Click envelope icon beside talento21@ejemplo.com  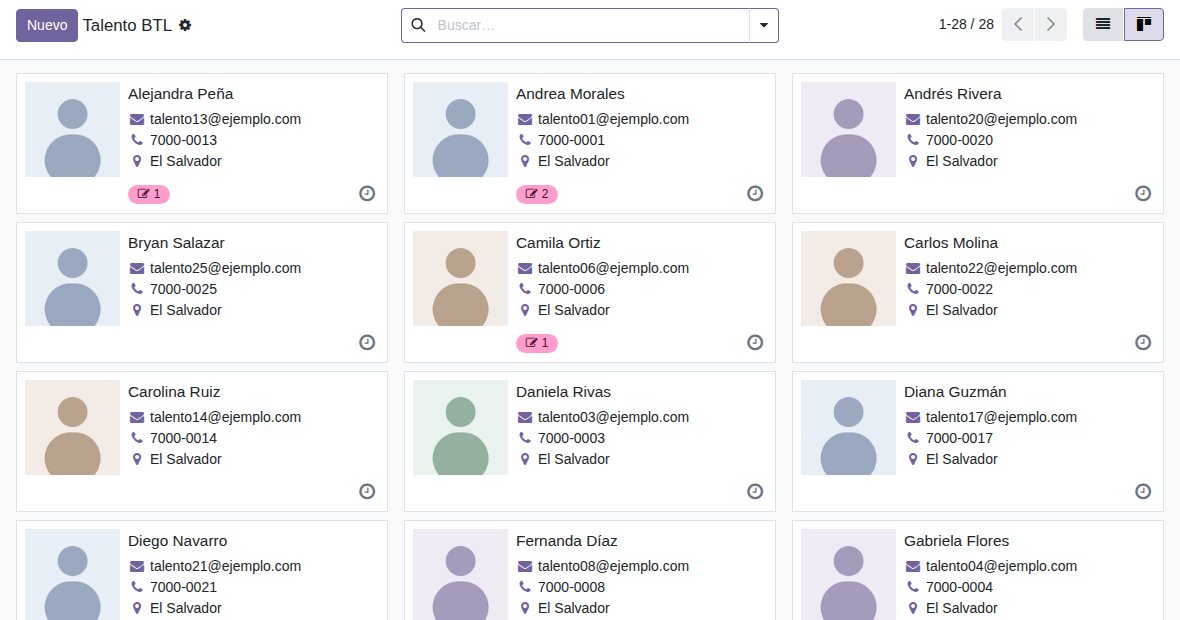point(137,566)
